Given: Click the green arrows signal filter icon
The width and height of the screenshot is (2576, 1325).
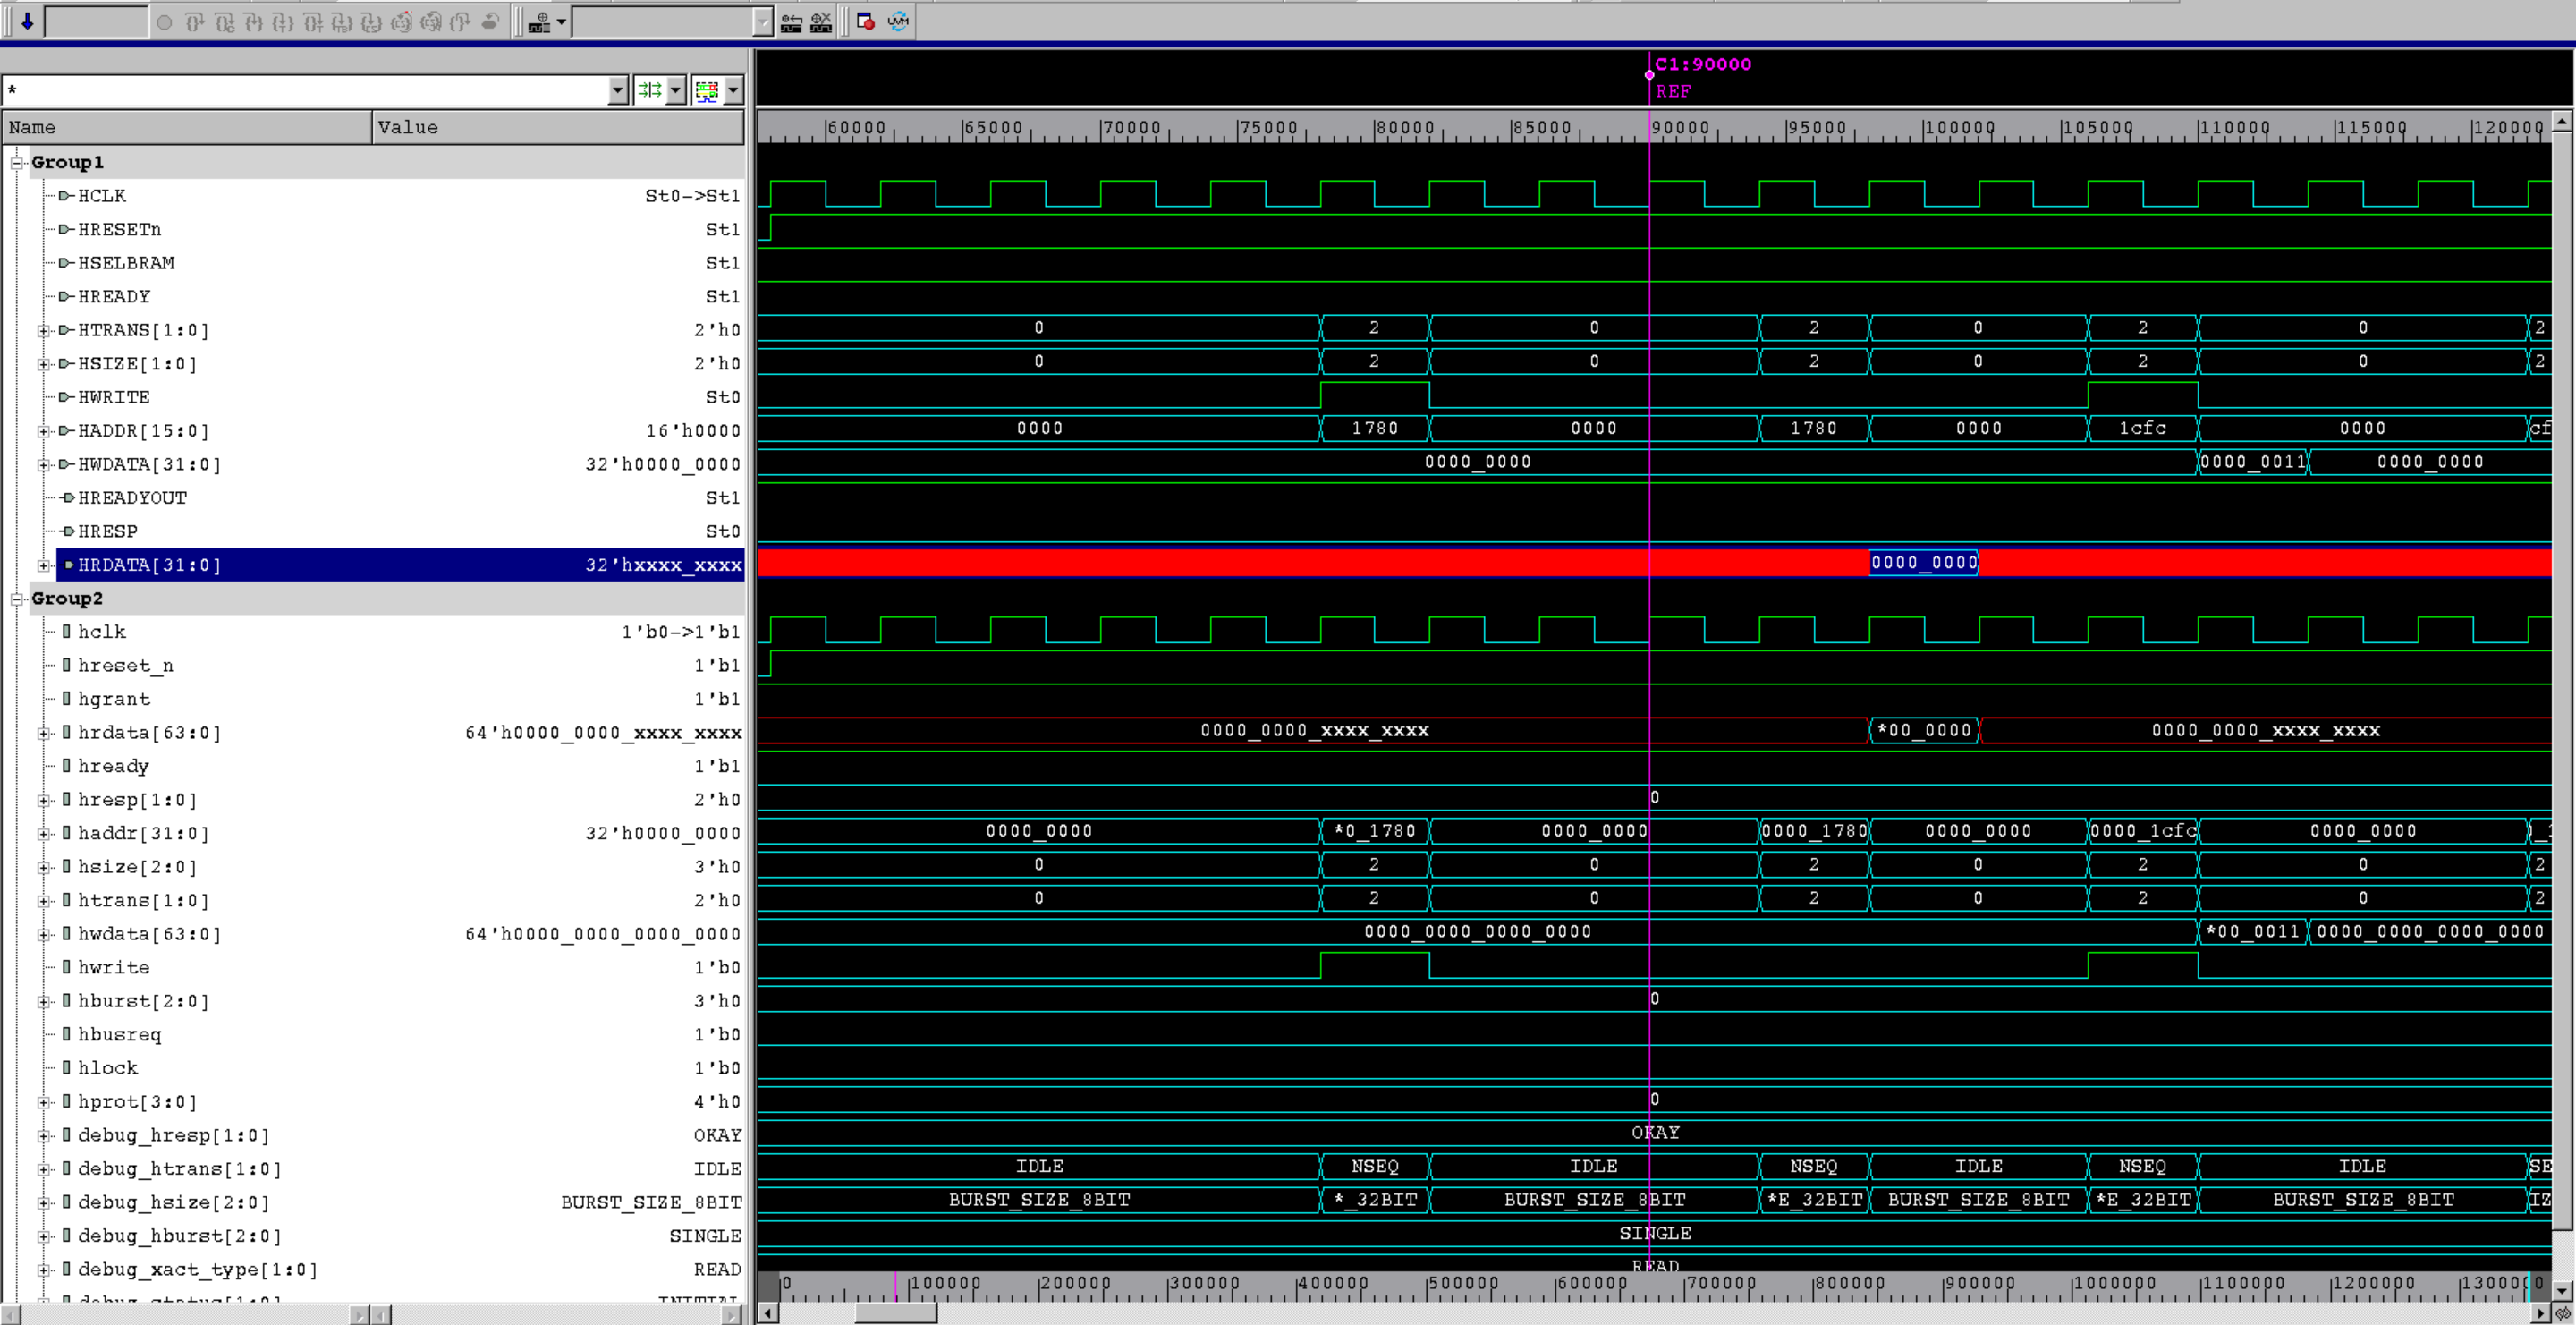Looking at the screenshot, I should (x=650, y=90).
